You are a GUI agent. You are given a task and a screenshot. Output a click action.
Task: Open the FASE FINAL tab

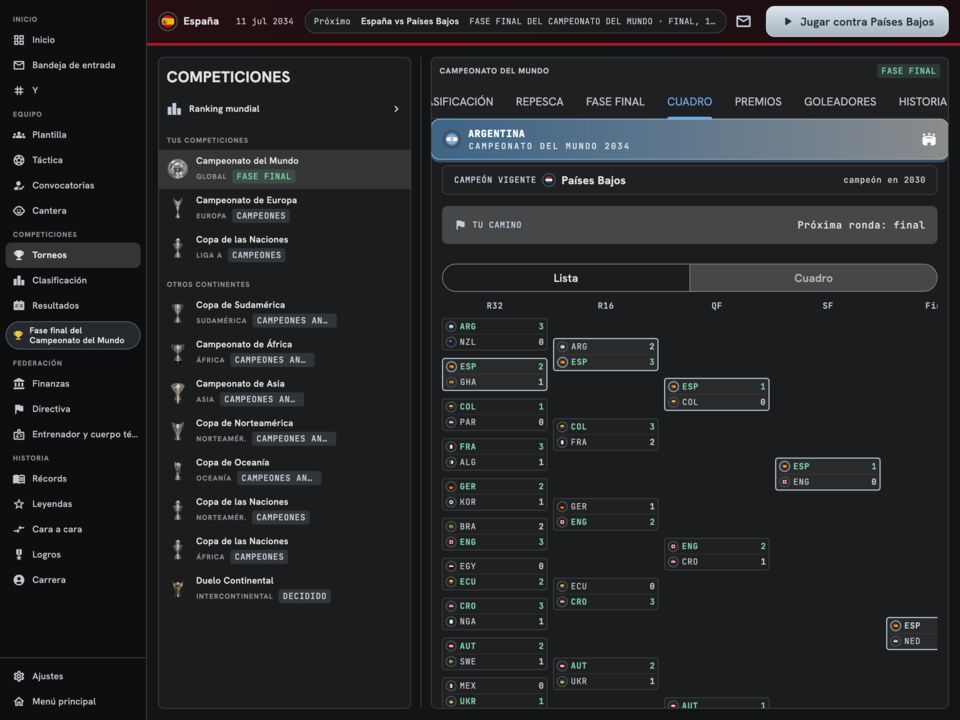click(x=615, y=102)
